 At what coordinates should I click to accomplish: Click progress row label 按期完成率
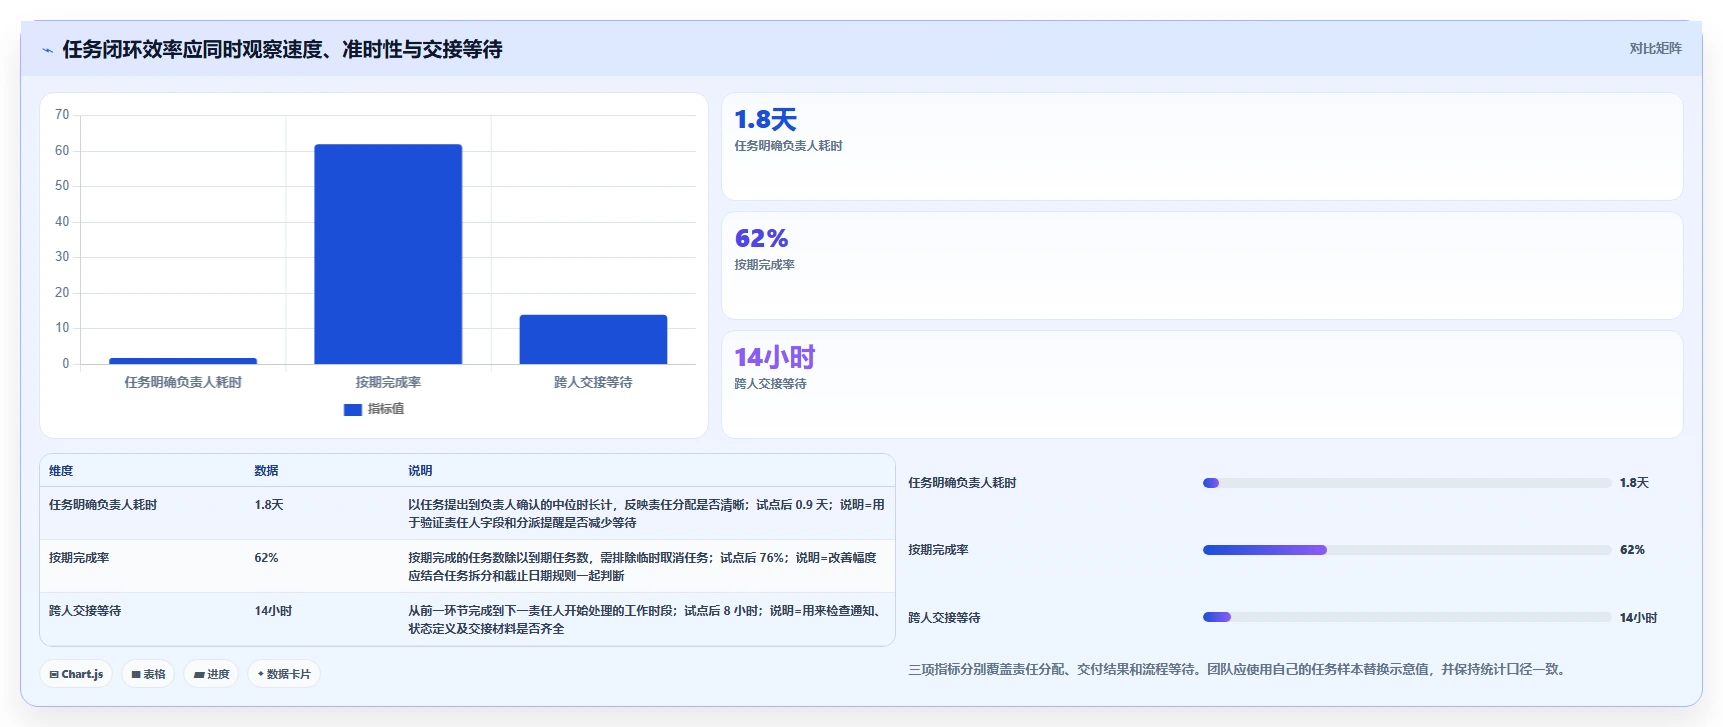pos(938,550)
